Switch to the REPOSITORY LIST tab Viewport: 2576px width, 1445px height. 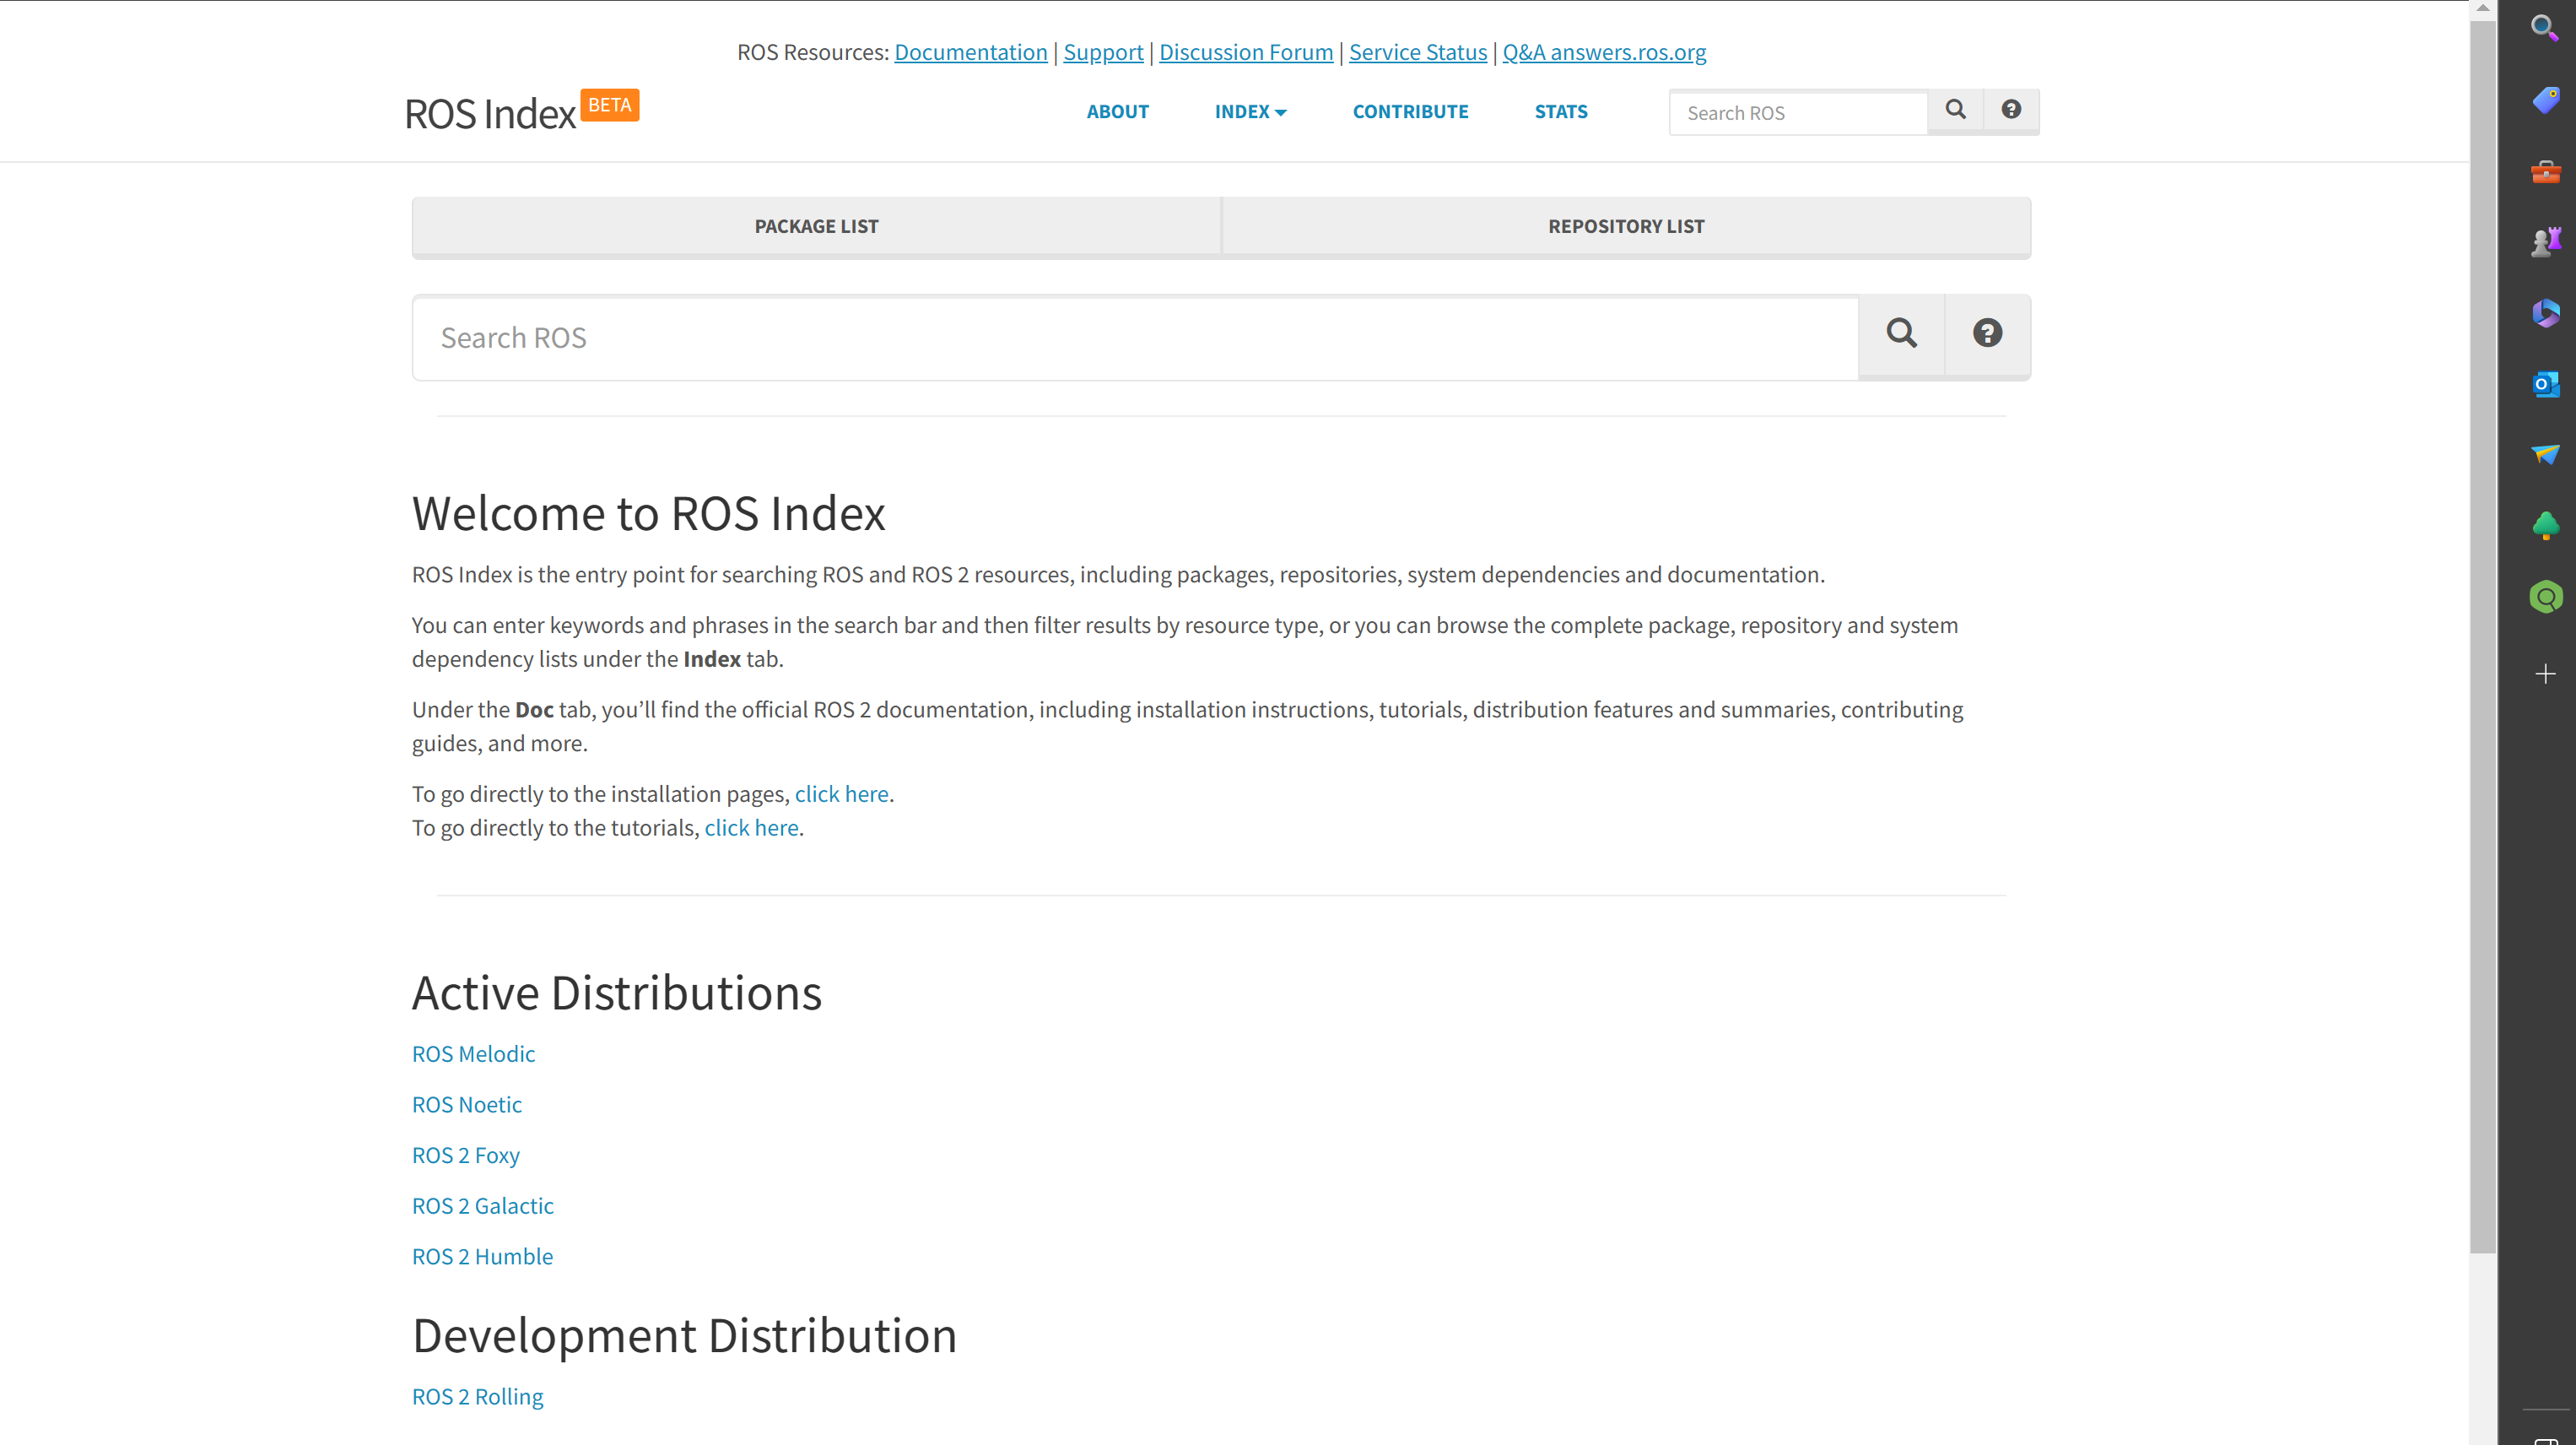pyautogui.click(x=1626, y=227)
